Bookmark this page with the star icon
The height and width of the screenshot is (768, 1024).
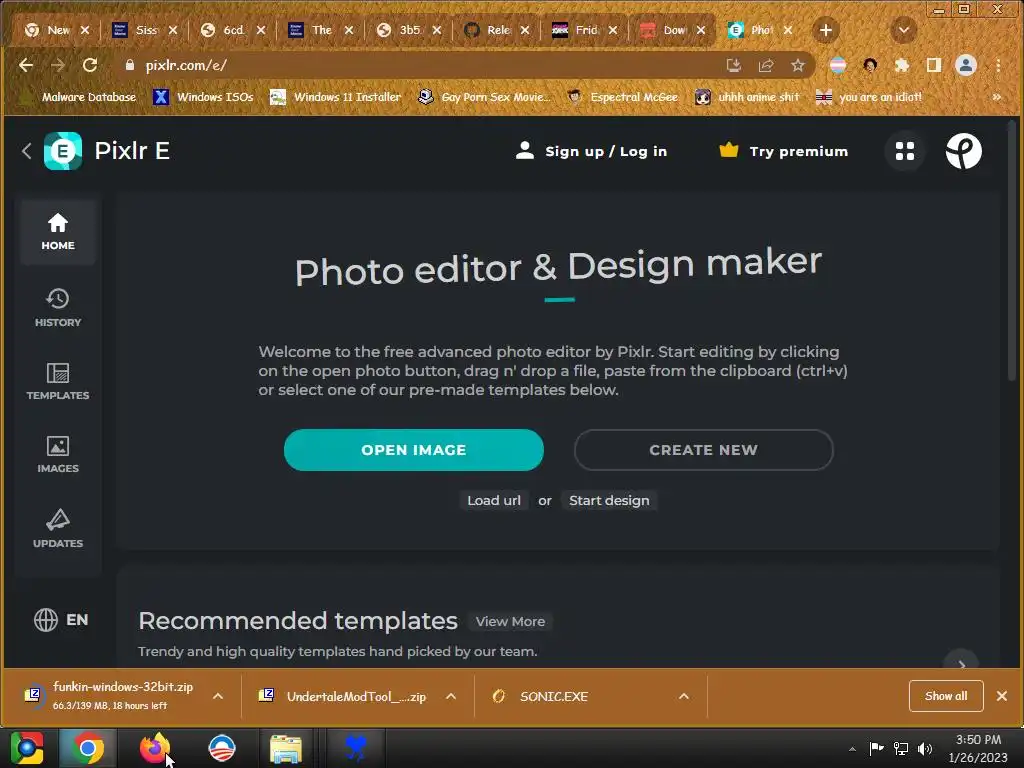coord(797,65)
